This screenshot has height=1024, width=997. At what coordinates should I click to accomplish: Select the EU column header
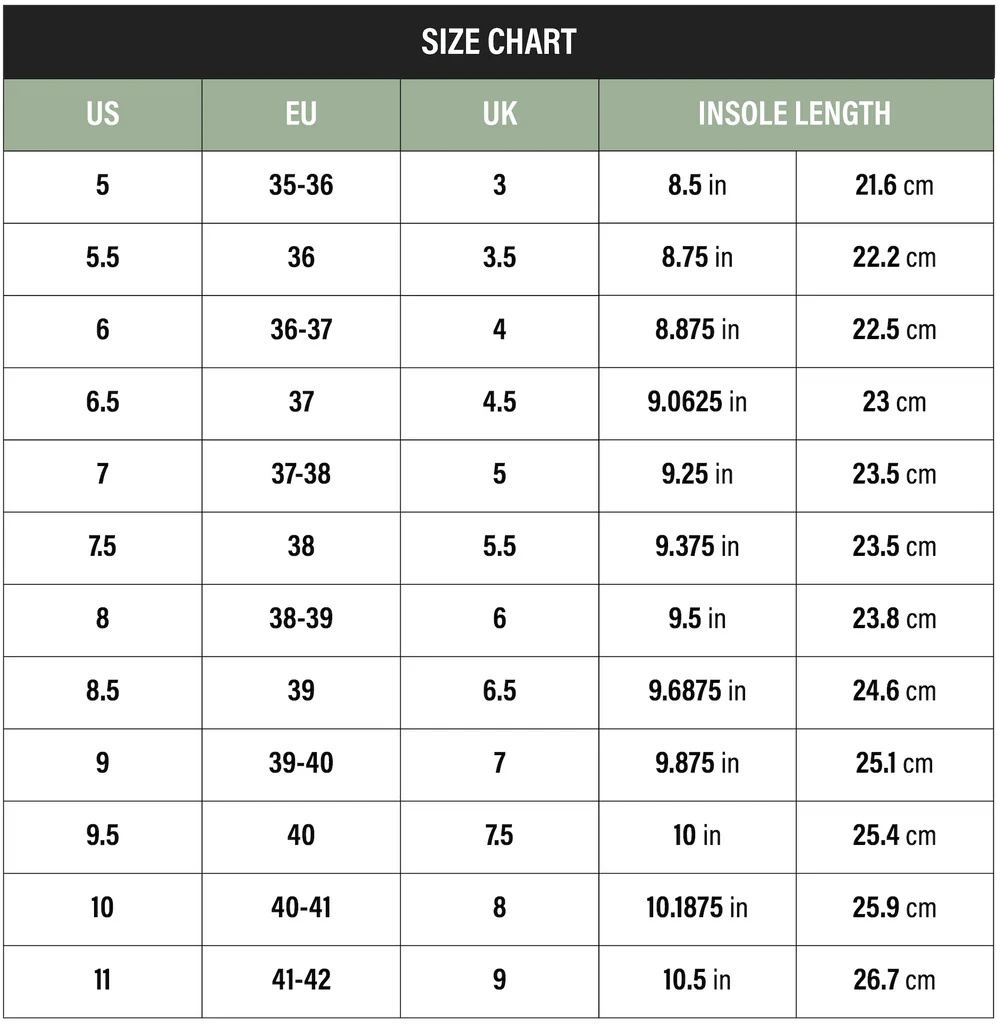[x=301, y=114]
